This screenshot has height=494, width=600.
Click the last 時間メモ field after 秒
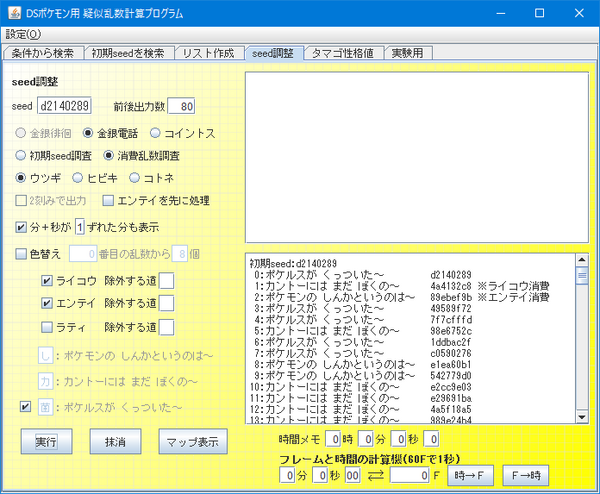pyautogui.click(x=431, y=439)
